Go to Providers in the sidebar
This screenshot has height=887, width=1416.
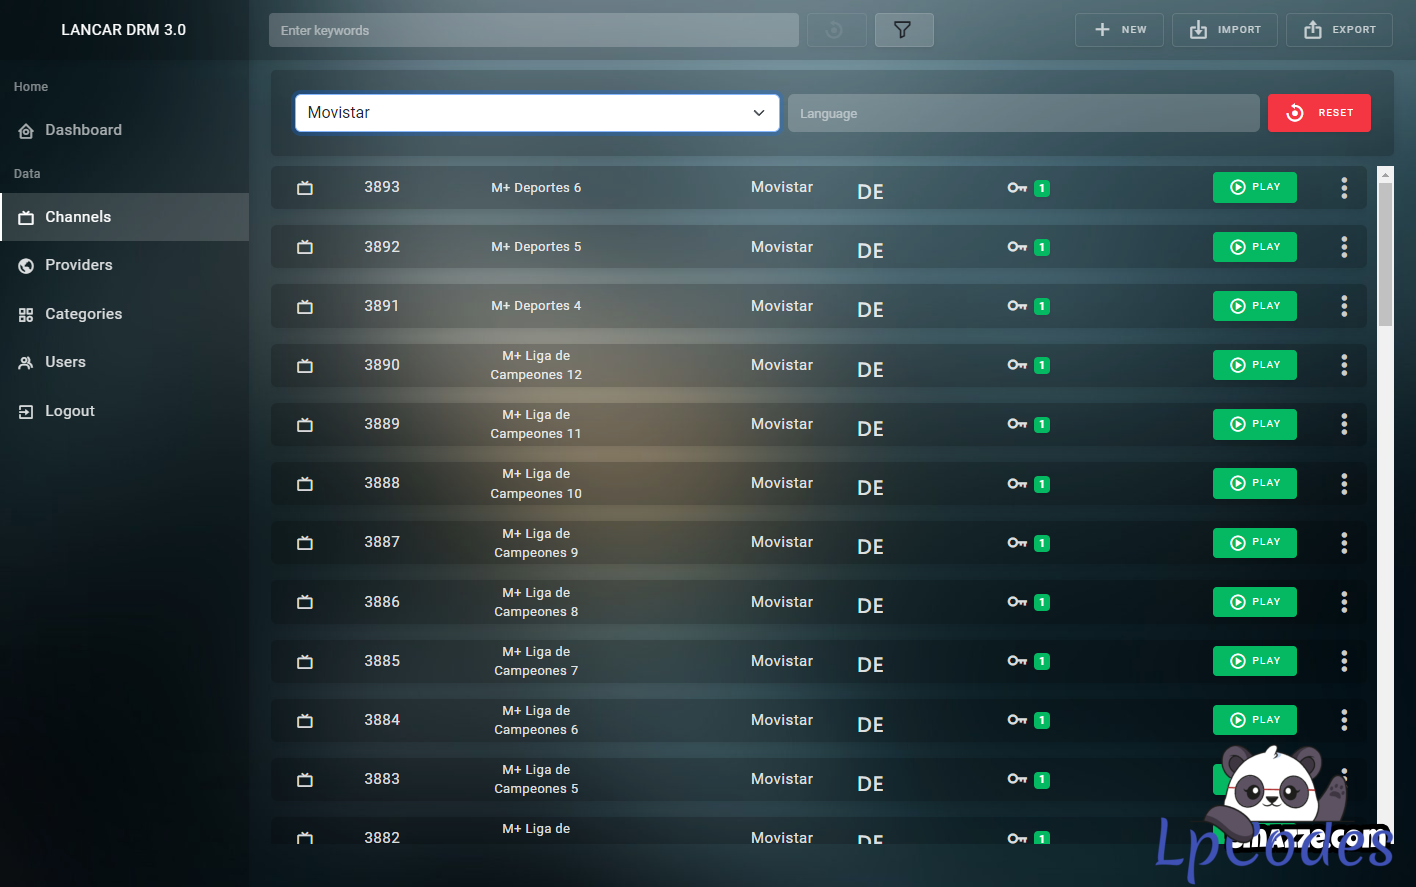[x=78, y=265]
